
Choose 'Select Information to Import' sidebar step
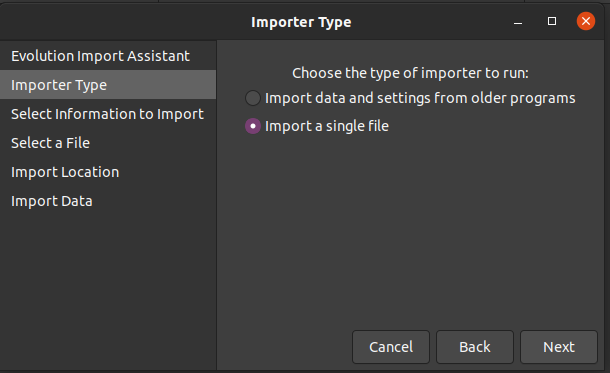coord(108,114)
